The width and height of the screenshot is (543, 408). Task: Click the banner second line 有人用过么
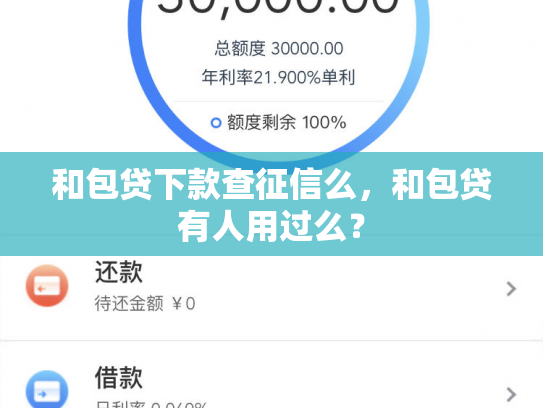(271, 227)
